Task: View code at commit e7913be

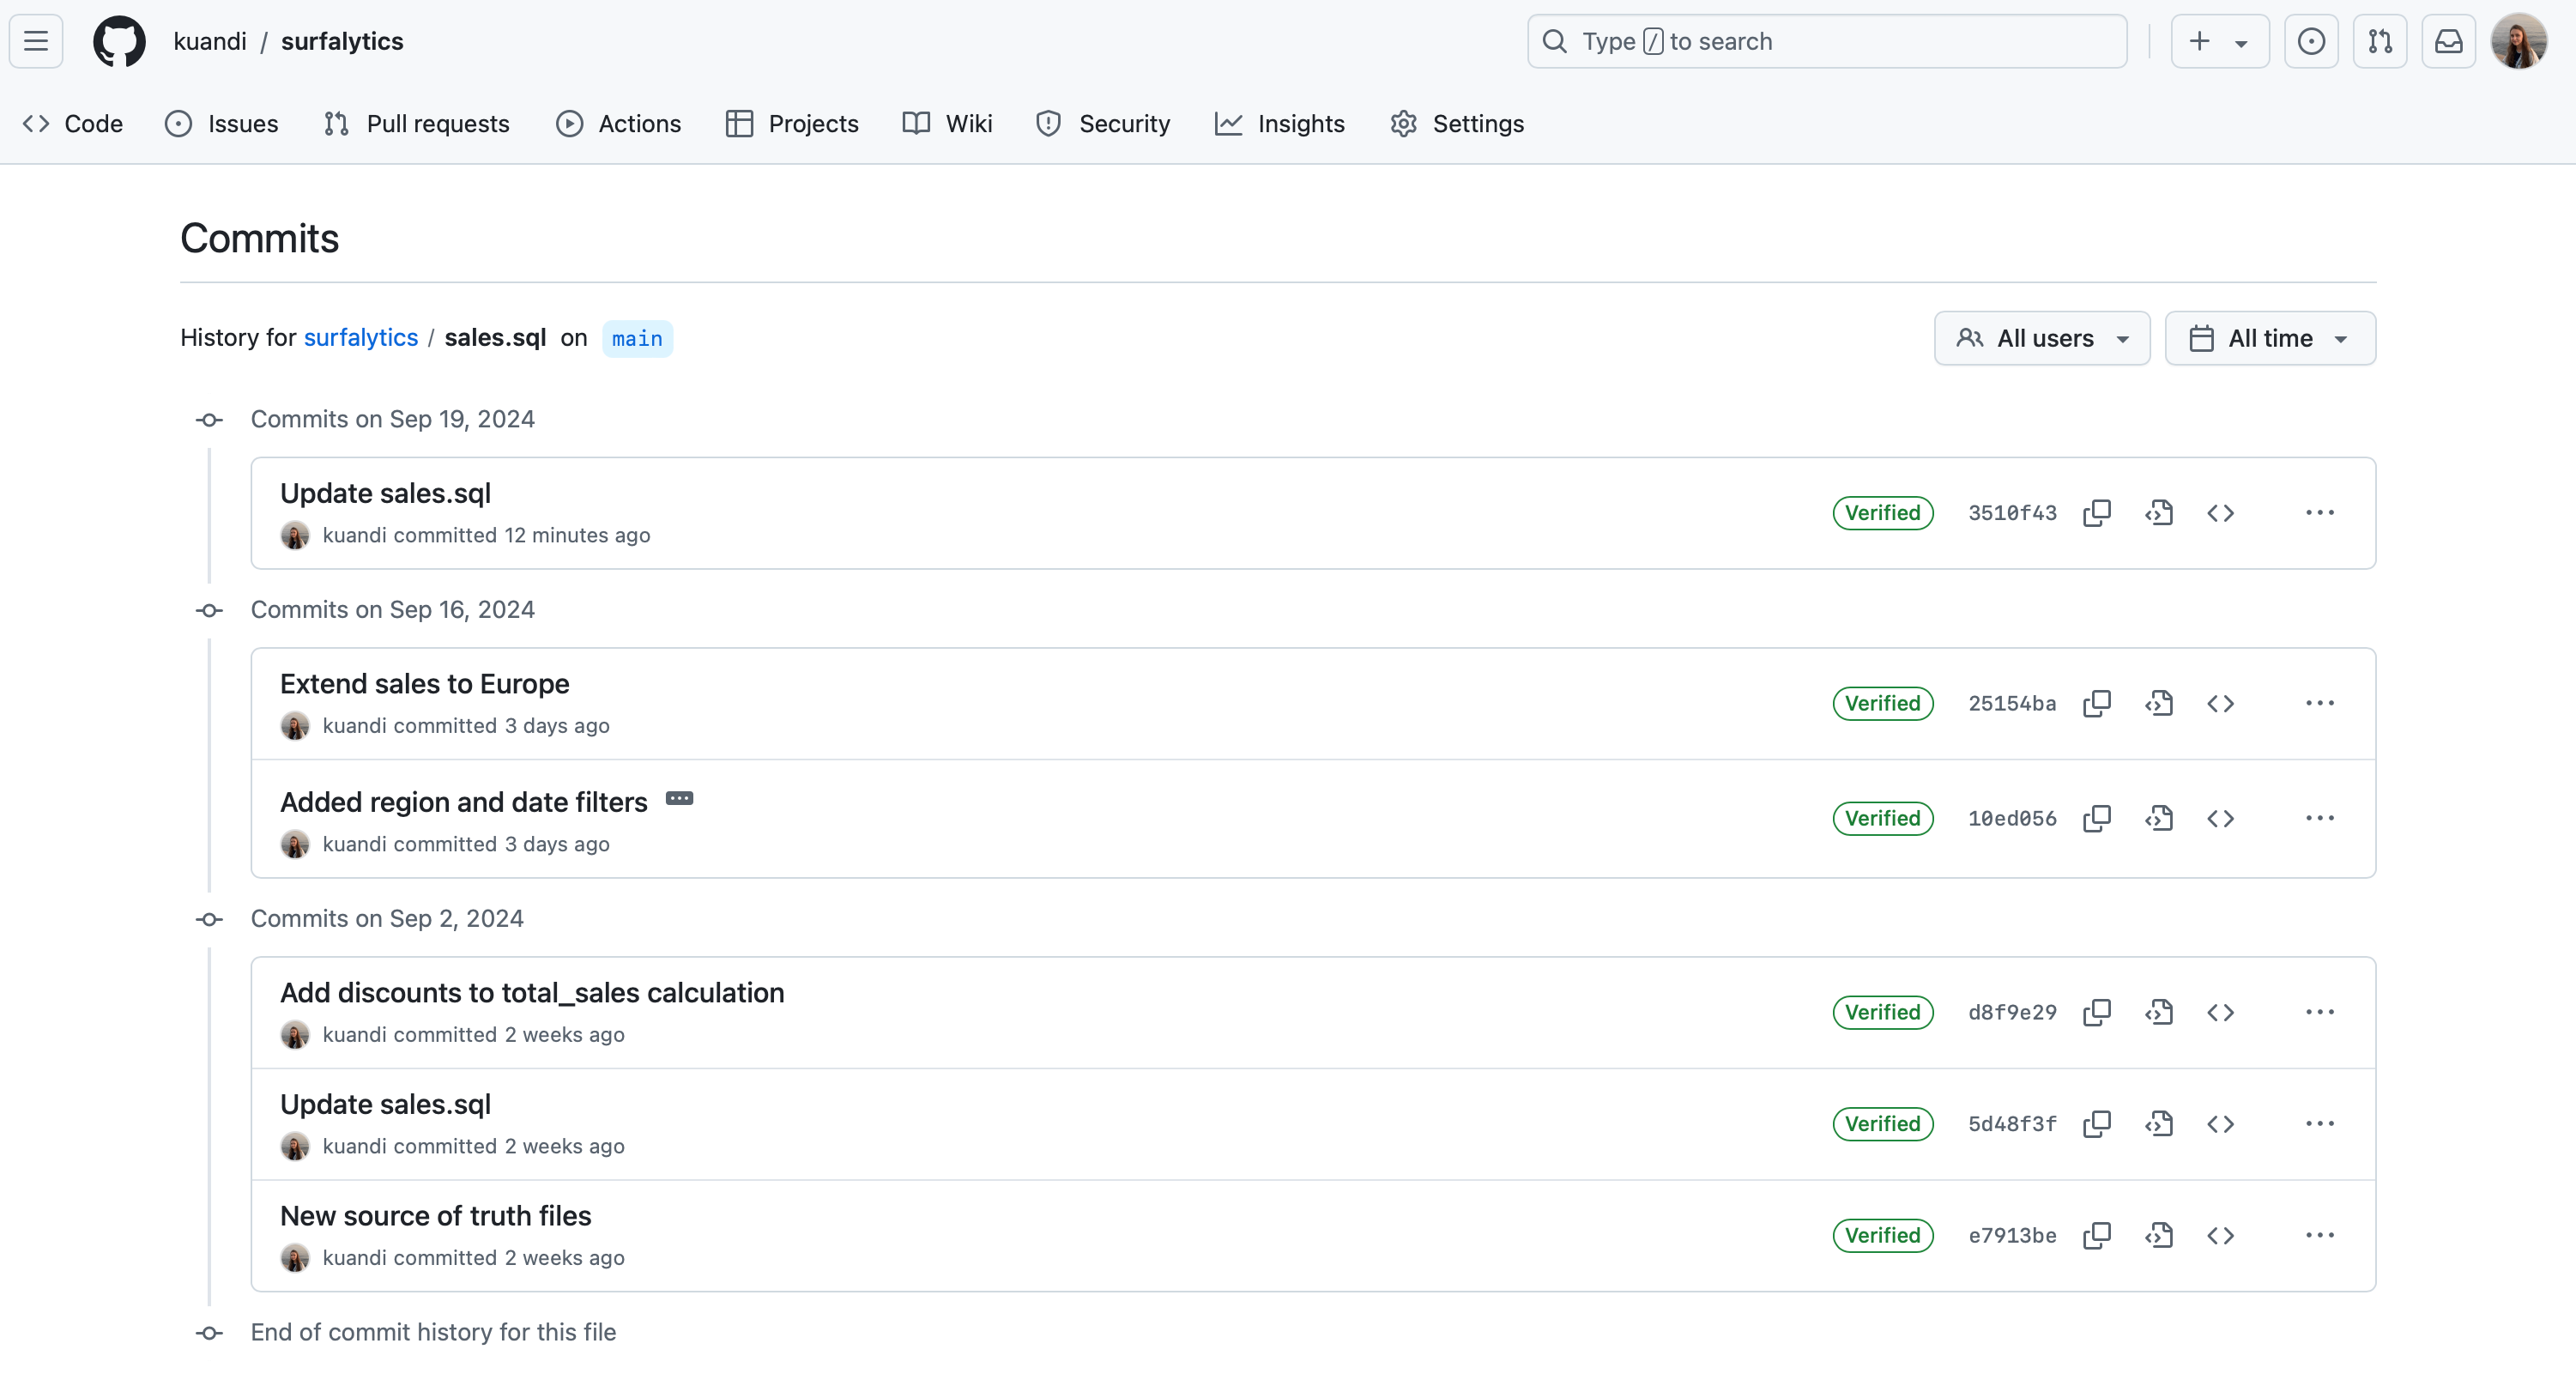Action: tap(2159, 1236)
